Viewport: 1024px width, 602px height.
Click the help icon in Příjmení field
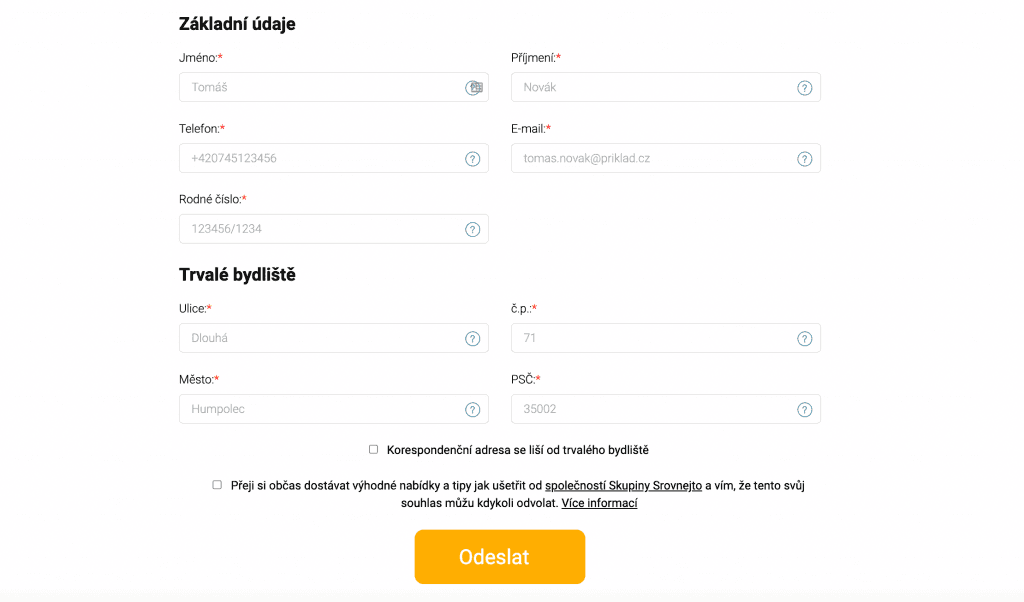pos(804,88)
